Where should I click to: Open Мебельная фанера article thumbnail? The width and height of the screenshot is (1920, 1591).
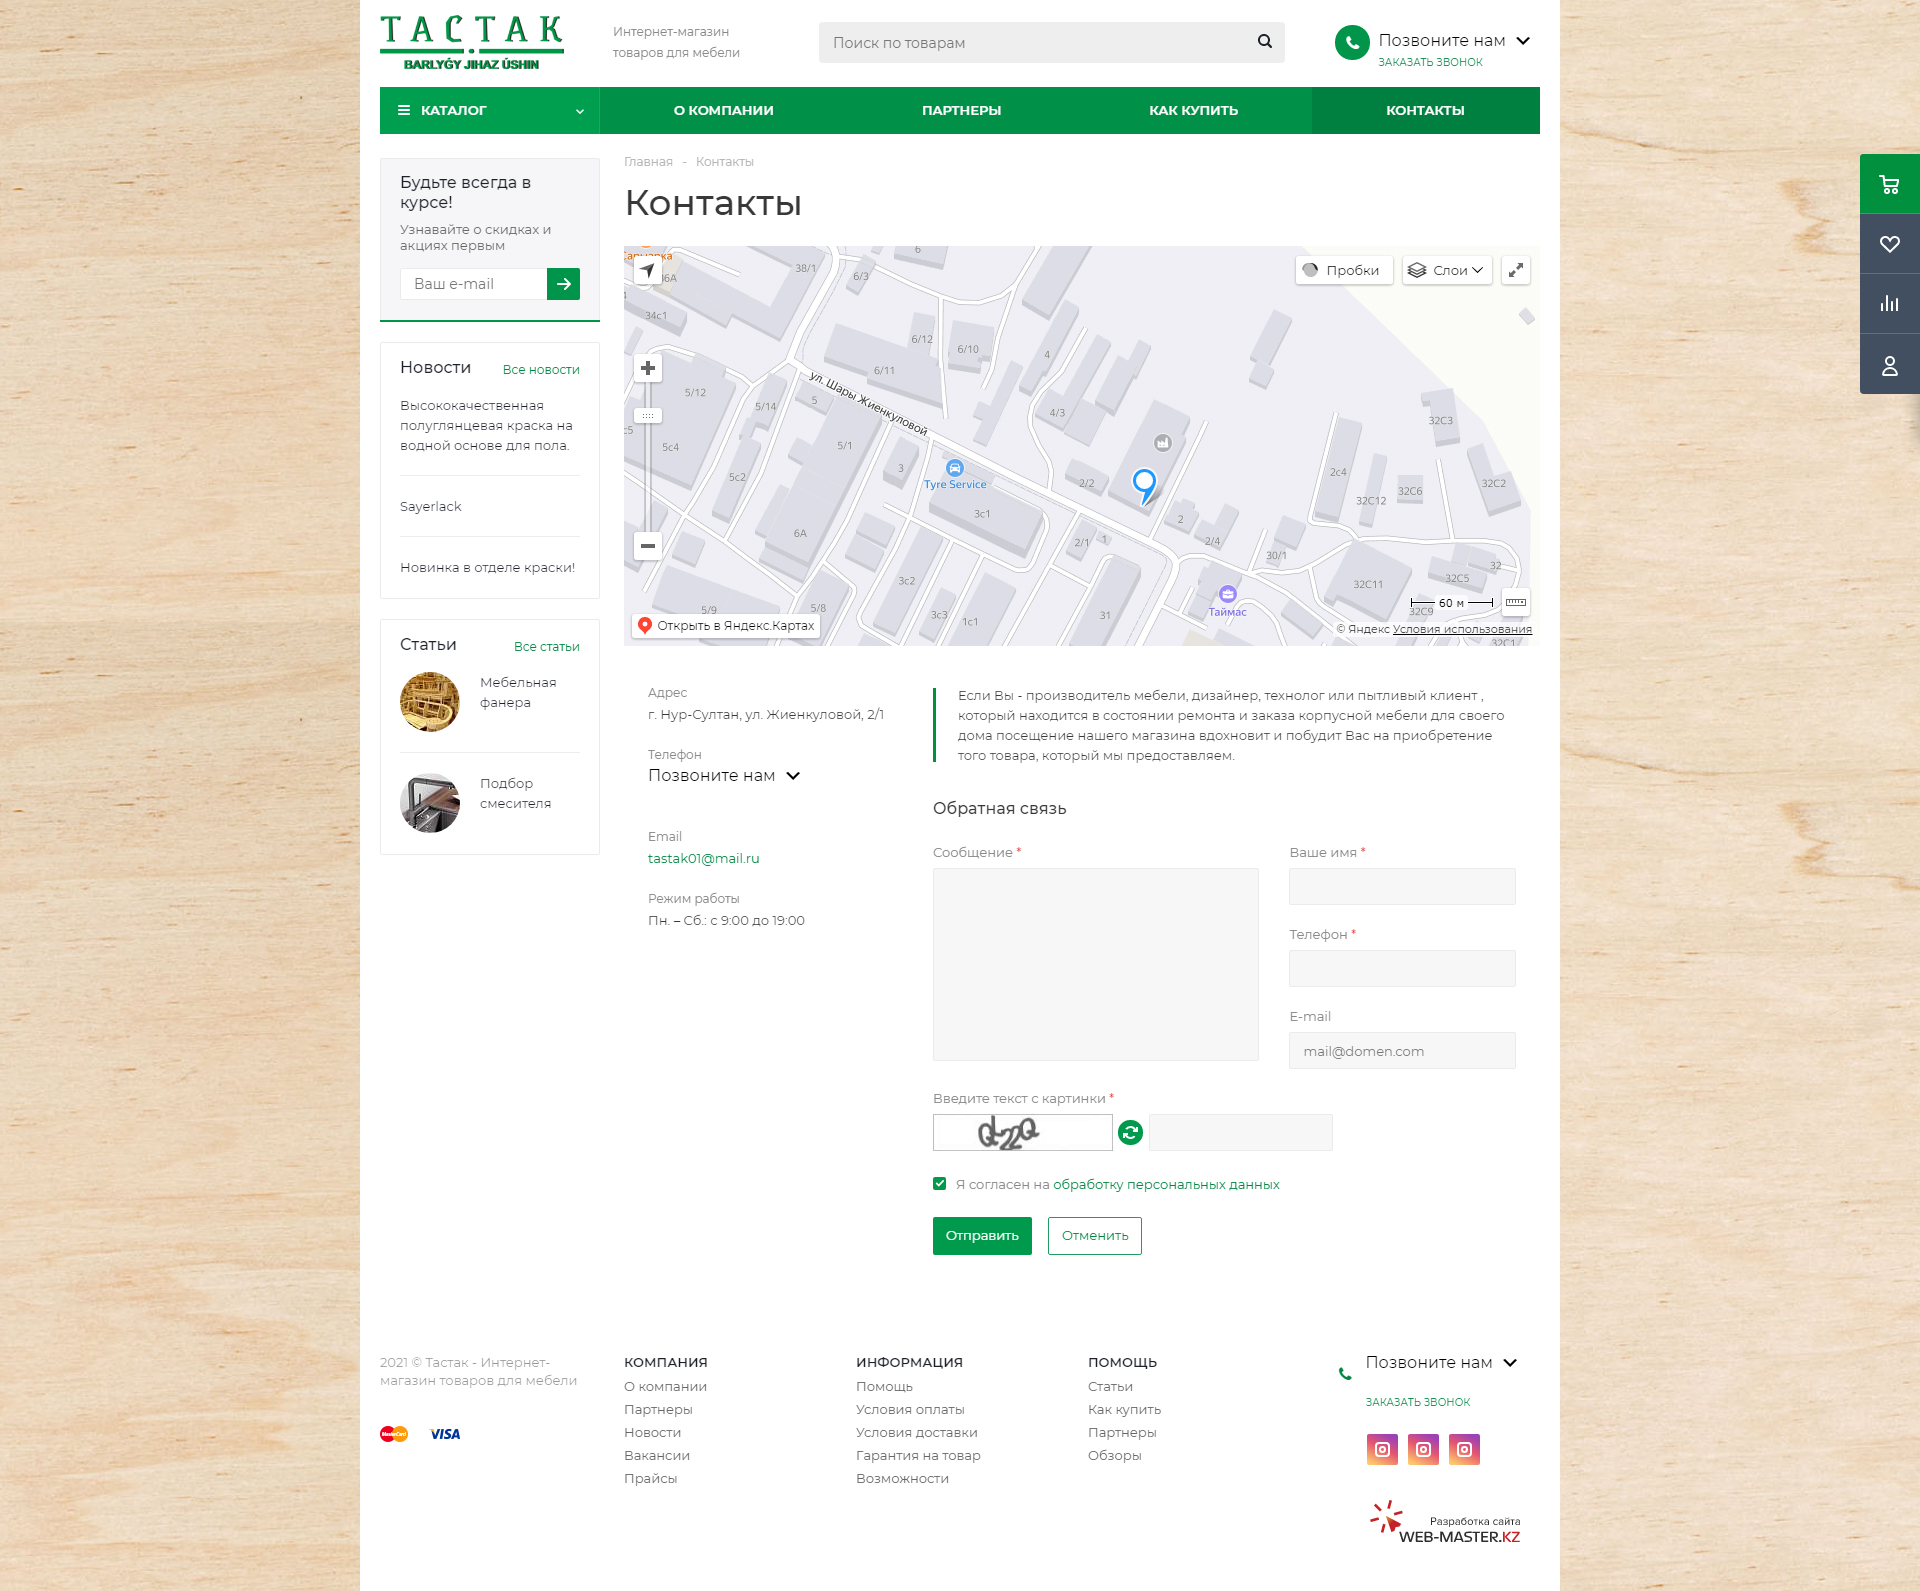coord(430,702)
